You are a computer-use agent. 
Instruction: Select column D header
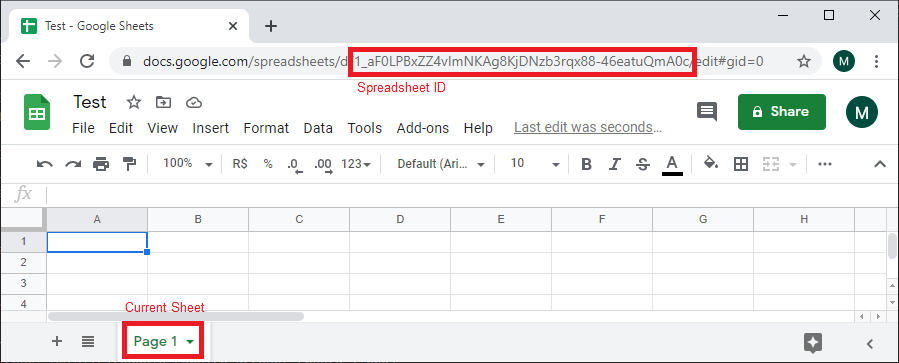click(400, 219)
